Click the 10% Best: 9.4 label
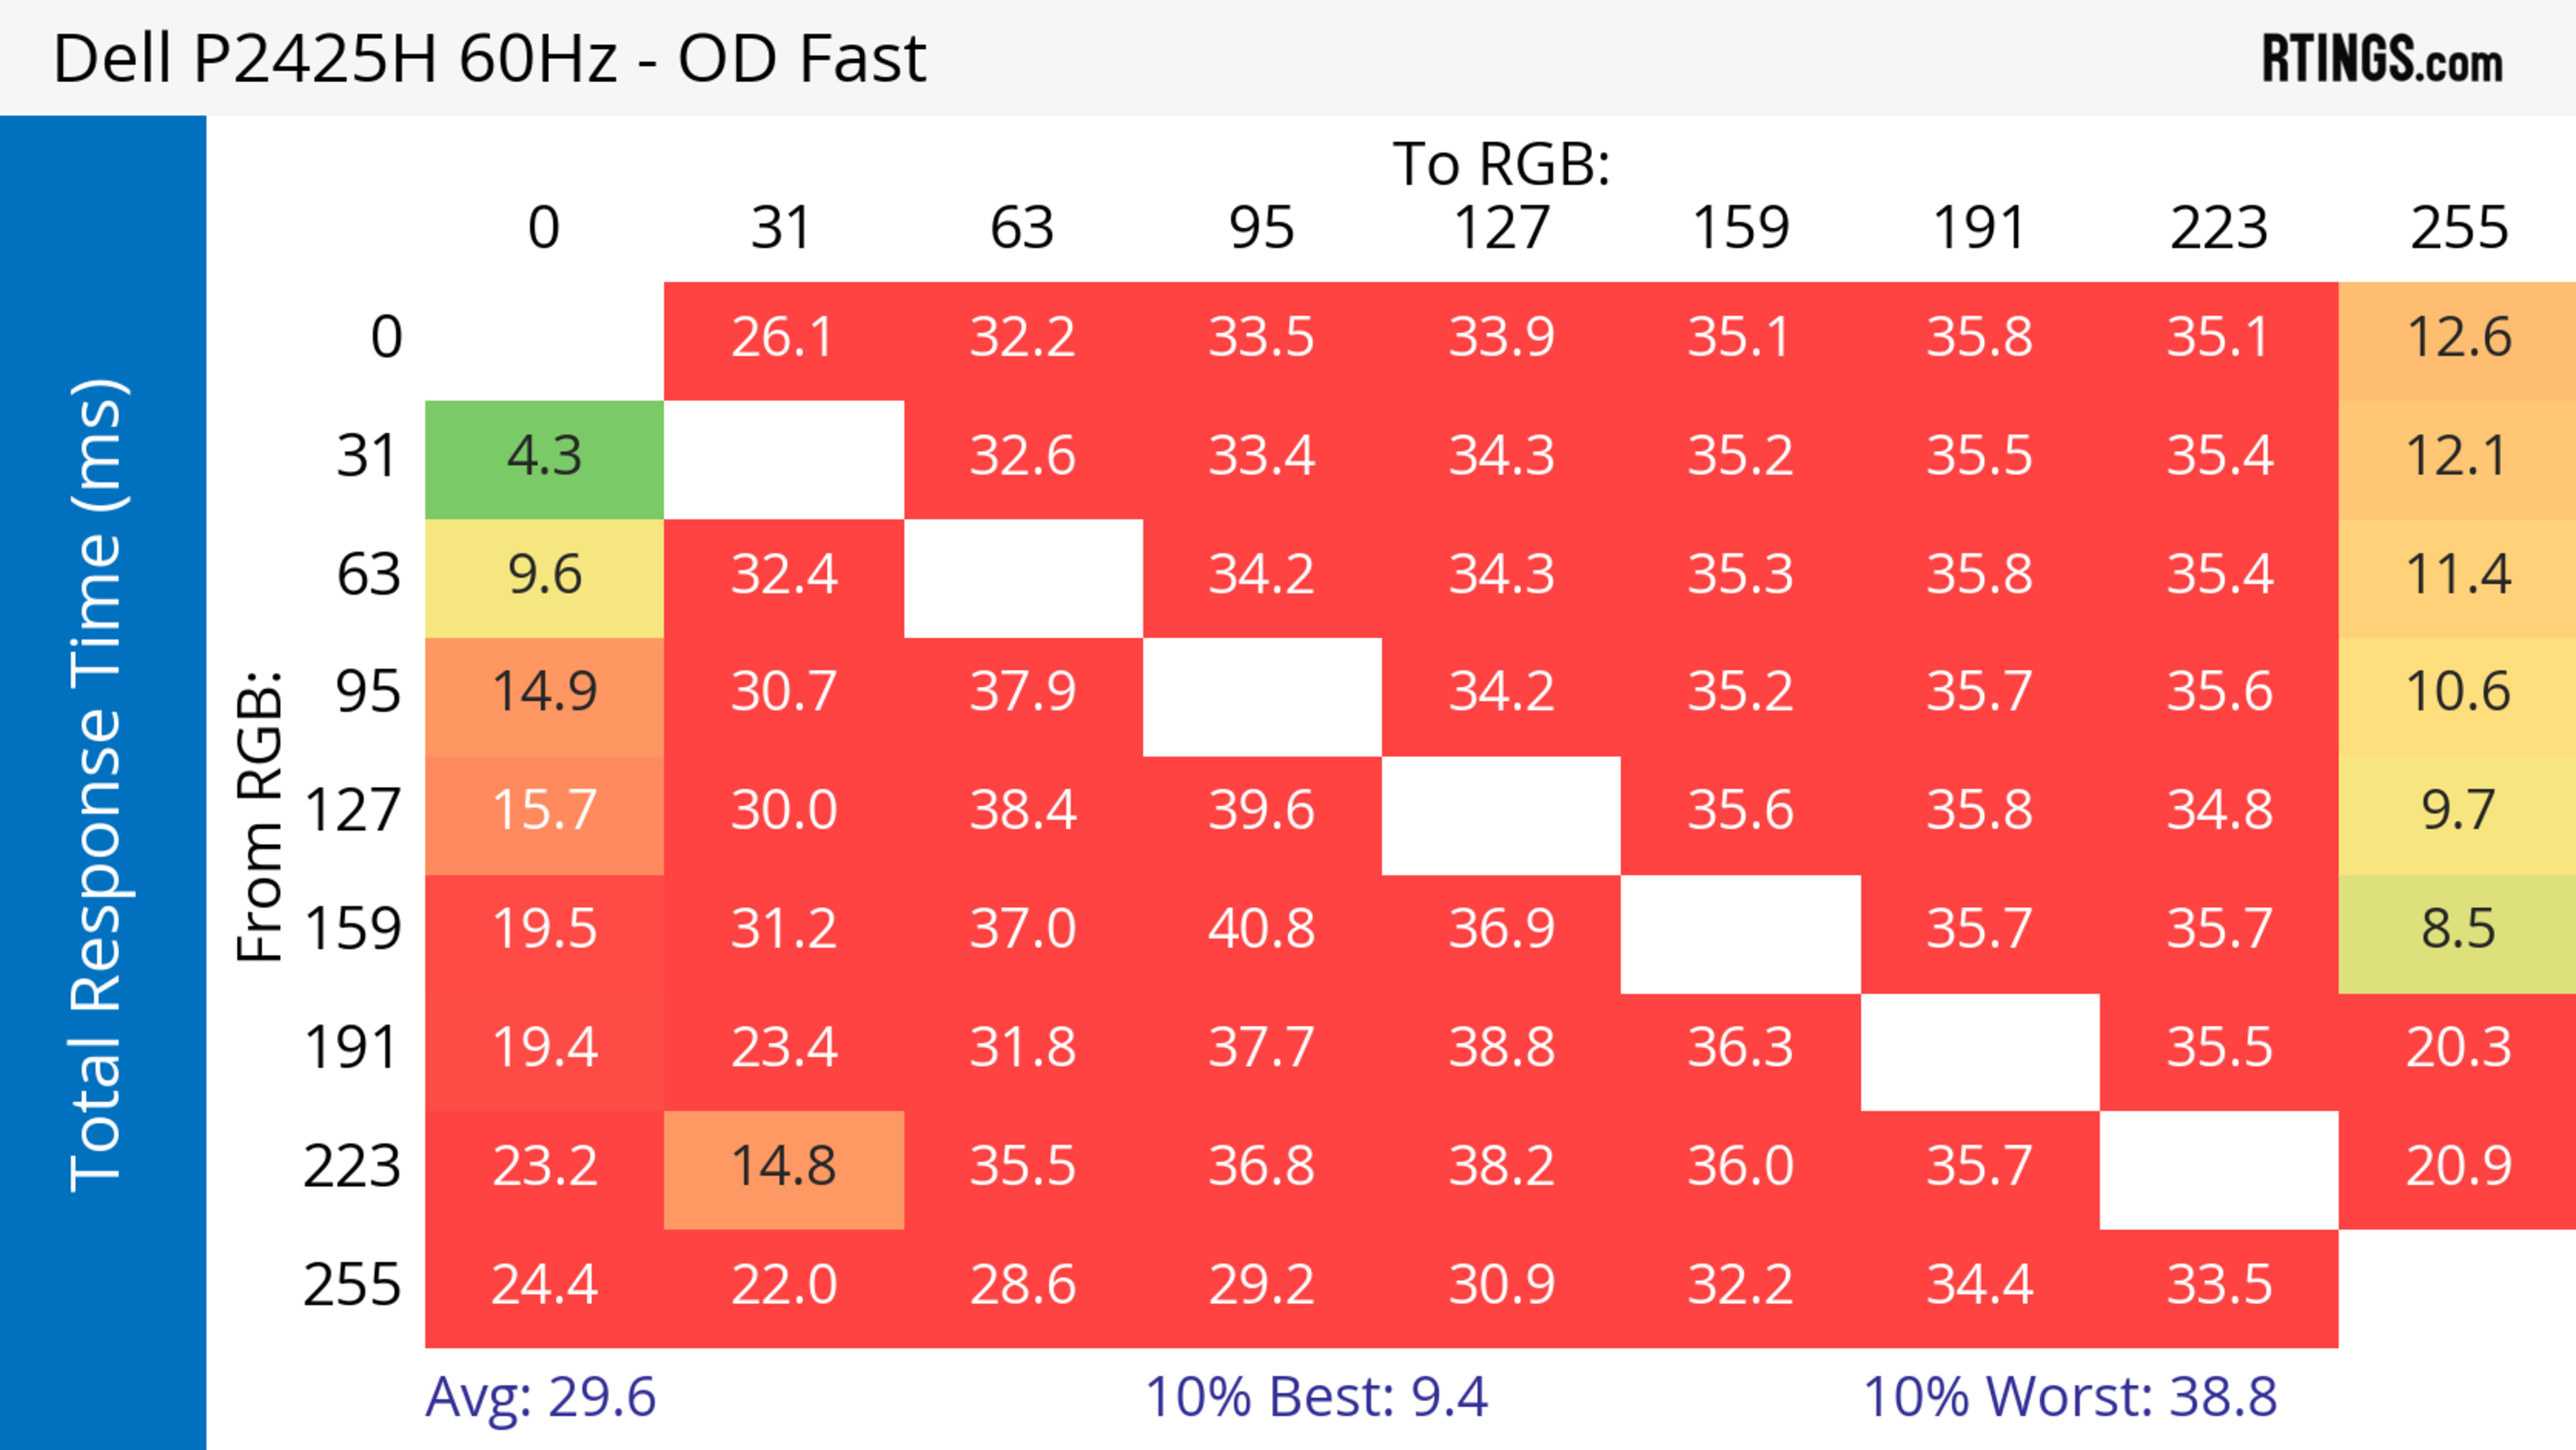2576x1450 pixels. (x=1316, y=1397)
